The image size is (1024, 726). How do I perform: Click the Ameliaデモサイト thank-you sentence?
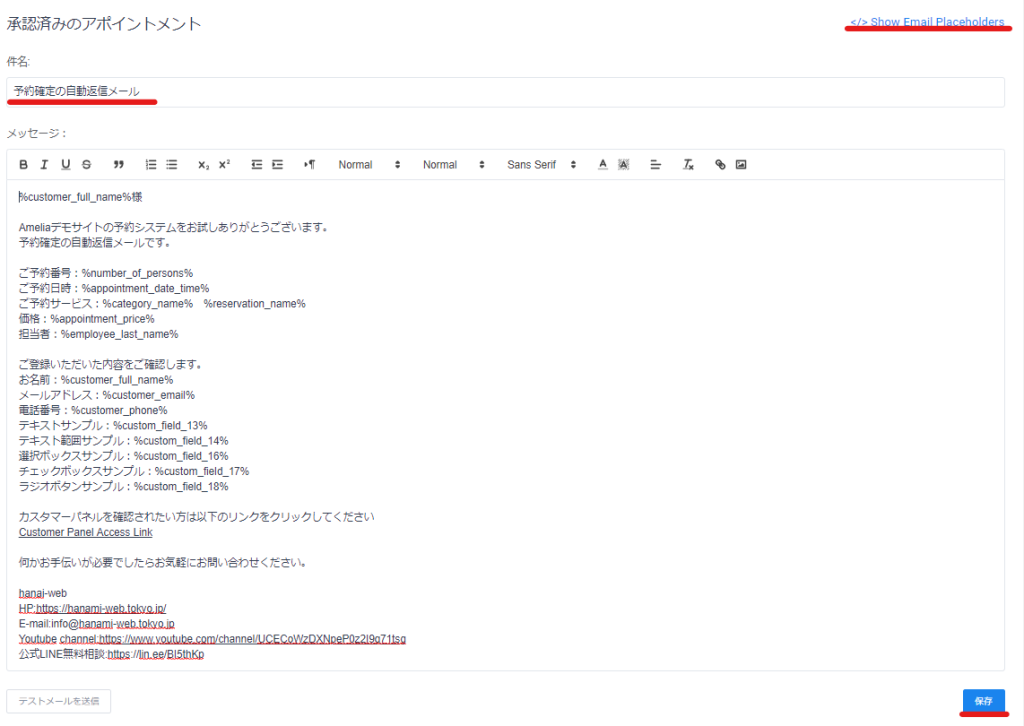tap(174, 227)
